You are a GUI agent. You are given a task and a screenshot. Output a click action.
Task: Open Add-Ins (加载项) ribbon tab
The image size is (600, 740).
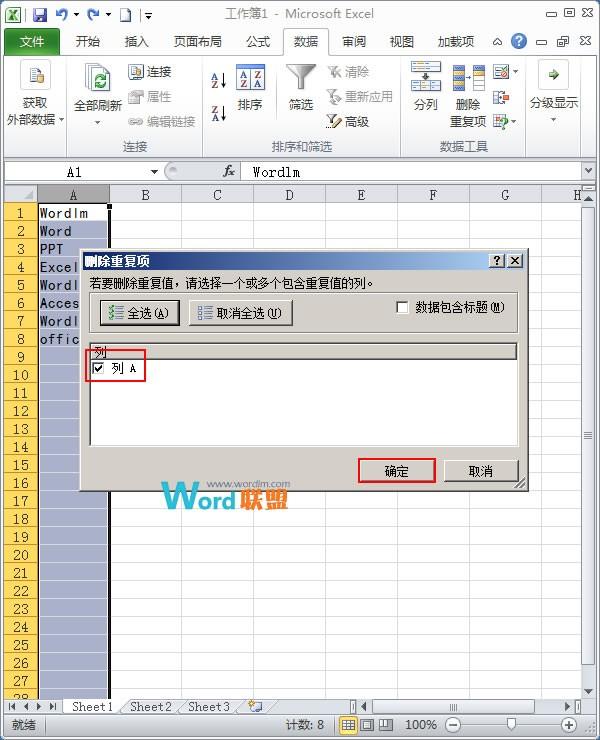[x=456, y=42]
